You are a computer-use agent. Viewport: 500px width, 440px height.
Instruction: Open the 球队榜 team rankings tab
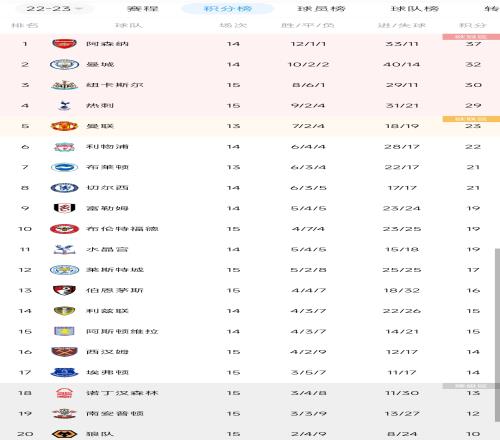pos(414,8)
